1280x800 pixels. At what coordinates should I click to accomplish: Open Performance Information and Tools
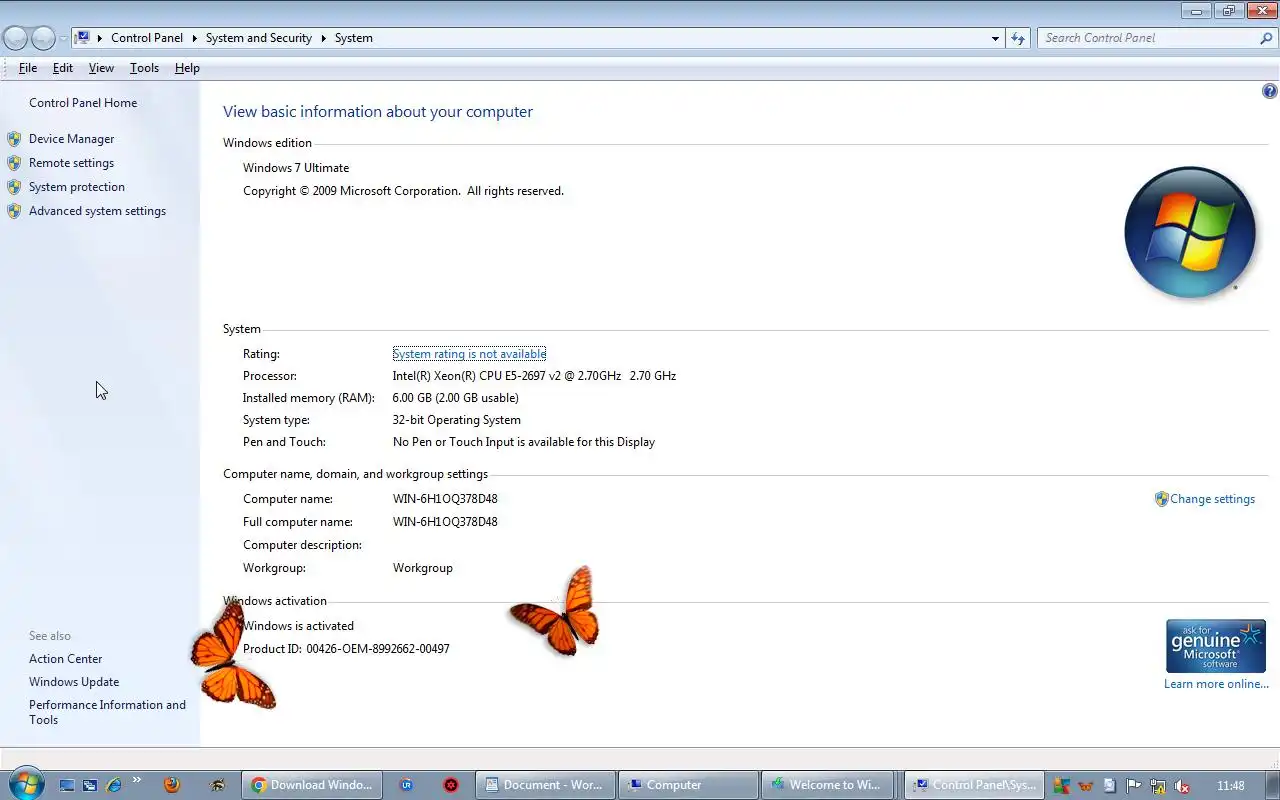coord(107,712)
